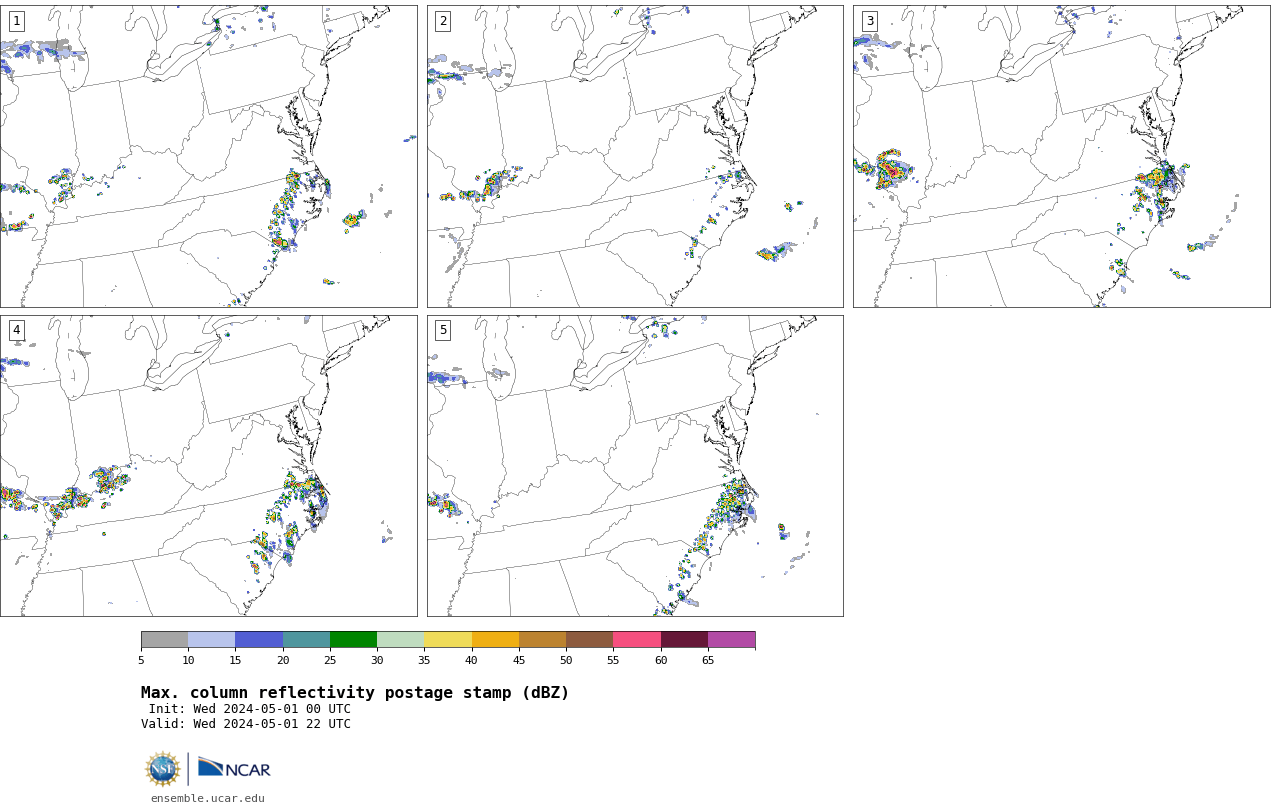Image resolution: width=1280 pixels, height=809 pixels.
Task: Open ensemble member 3 map thumbnail
Action: tap(1061, 156)
